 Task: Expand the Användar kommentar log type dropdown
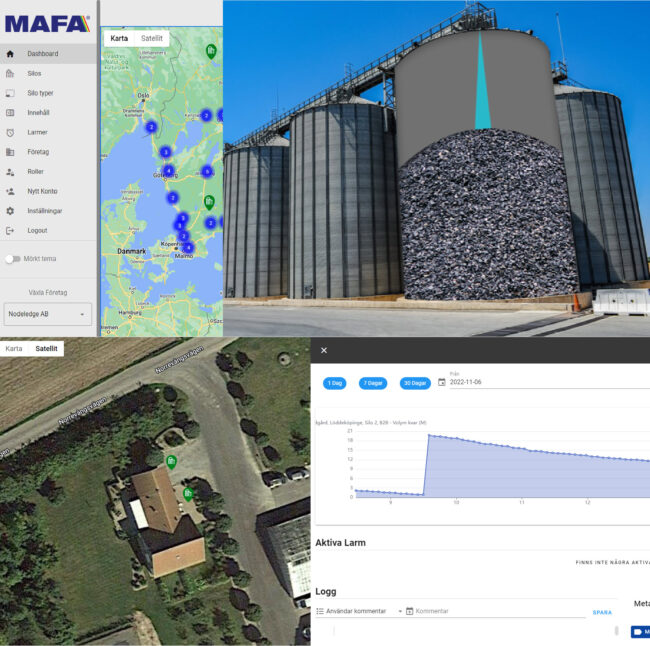[x=360, y=611]
